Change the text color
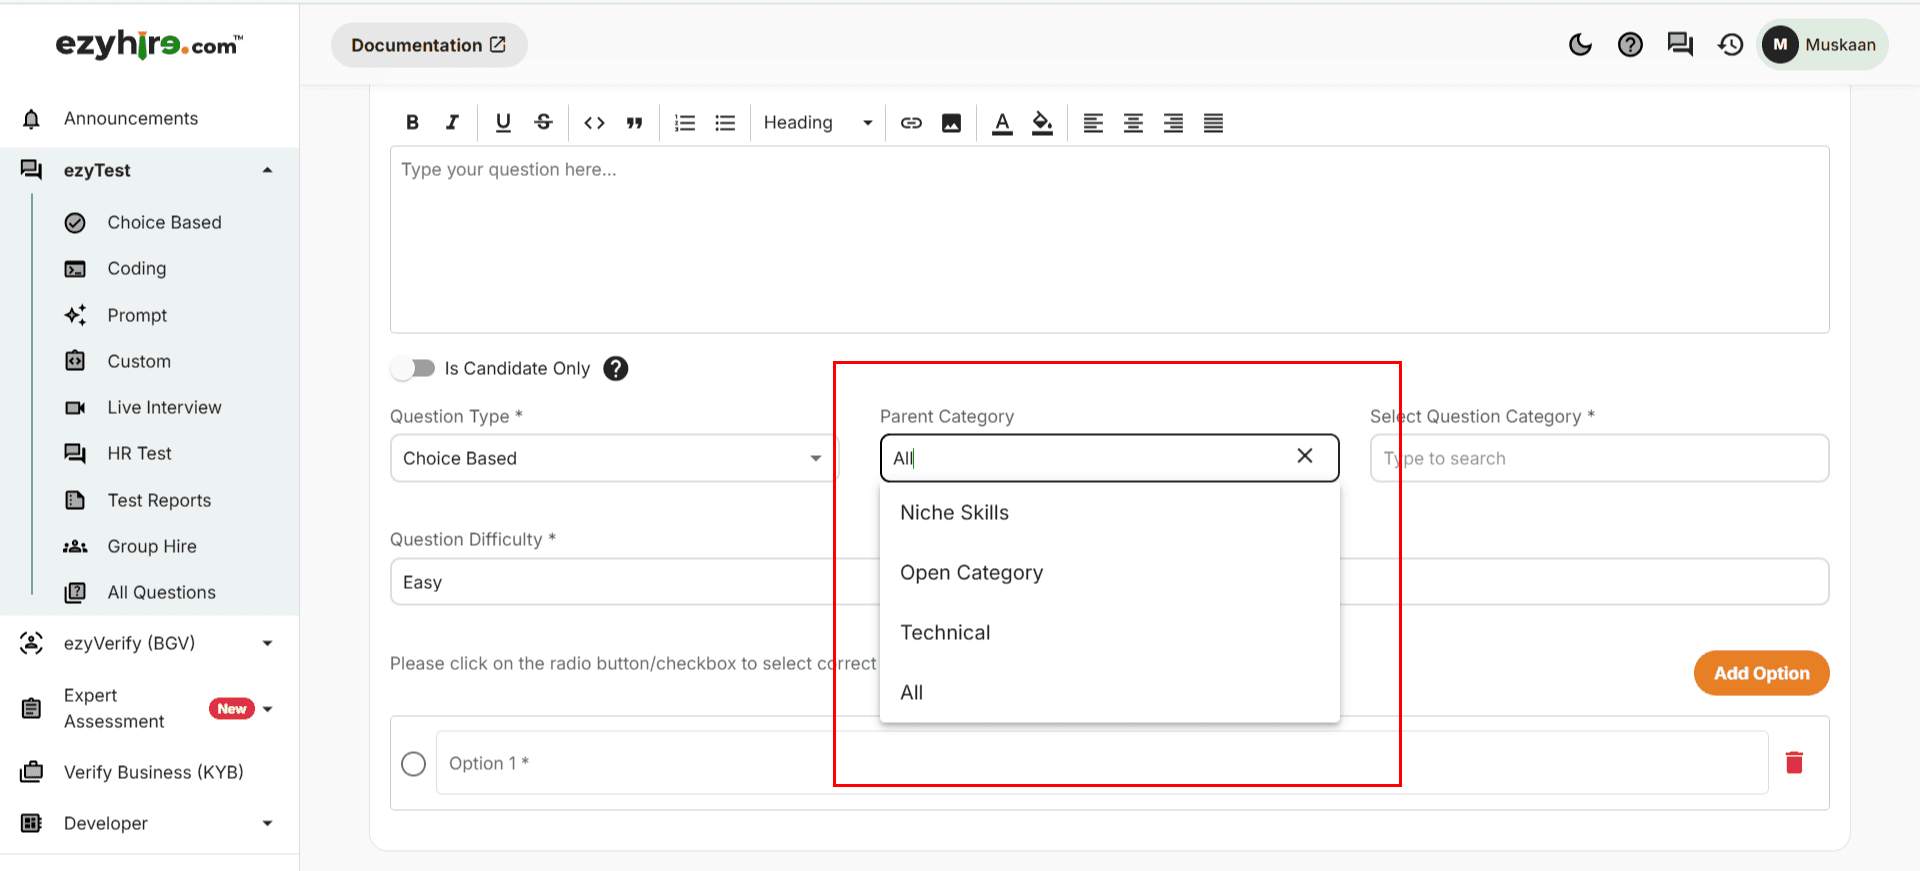Screen dimensions: 1920x871 [1002, 122]
